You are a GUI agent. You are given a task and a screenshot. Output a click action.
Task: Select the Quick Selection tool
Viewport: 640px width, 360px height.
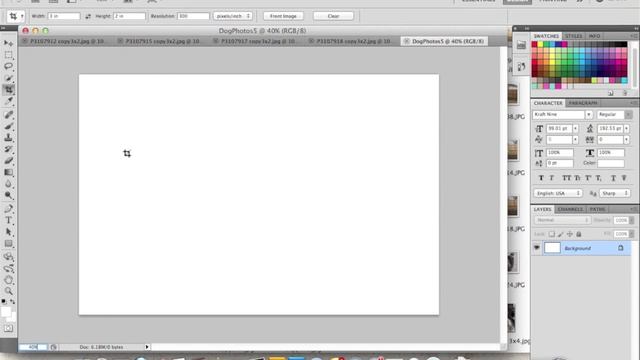click(x=8, y=78)
